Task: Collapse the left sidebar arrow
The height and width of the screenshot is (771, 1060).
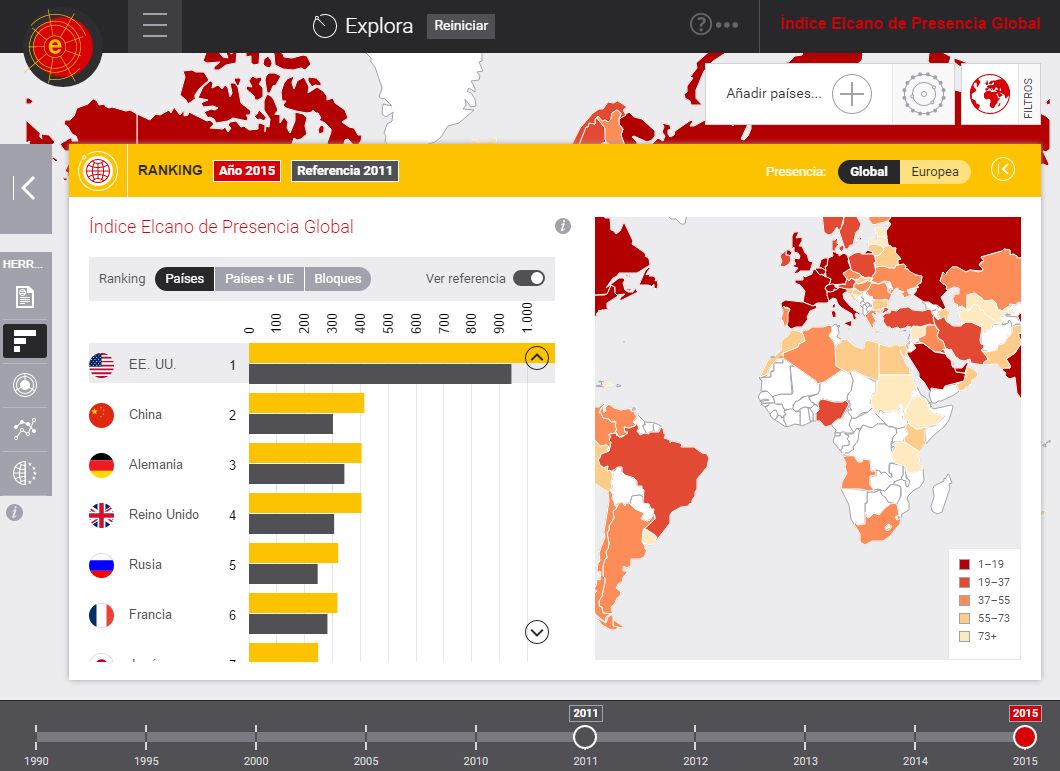Action: point(26,188)
